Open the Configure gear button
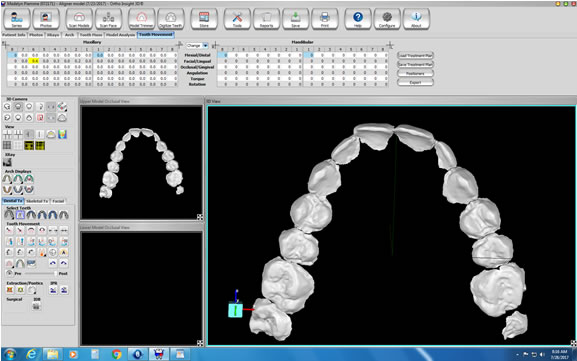The width and height of the screenshot is (577, 361). [387, 19]
